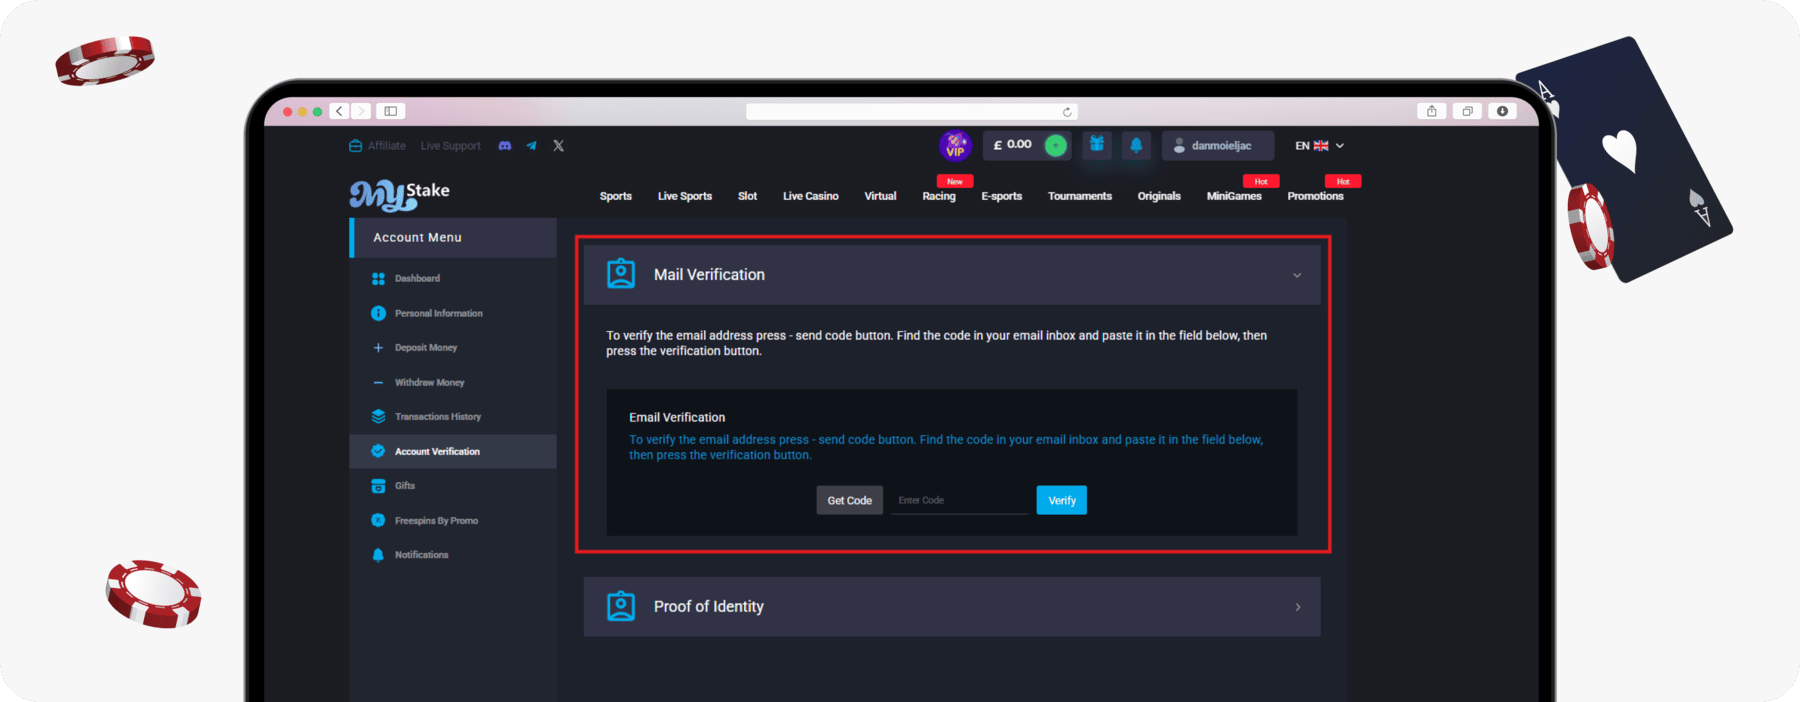Open the E-sports menu
Viewport: 1800px width, 702px height.
tap(1002, 196)
